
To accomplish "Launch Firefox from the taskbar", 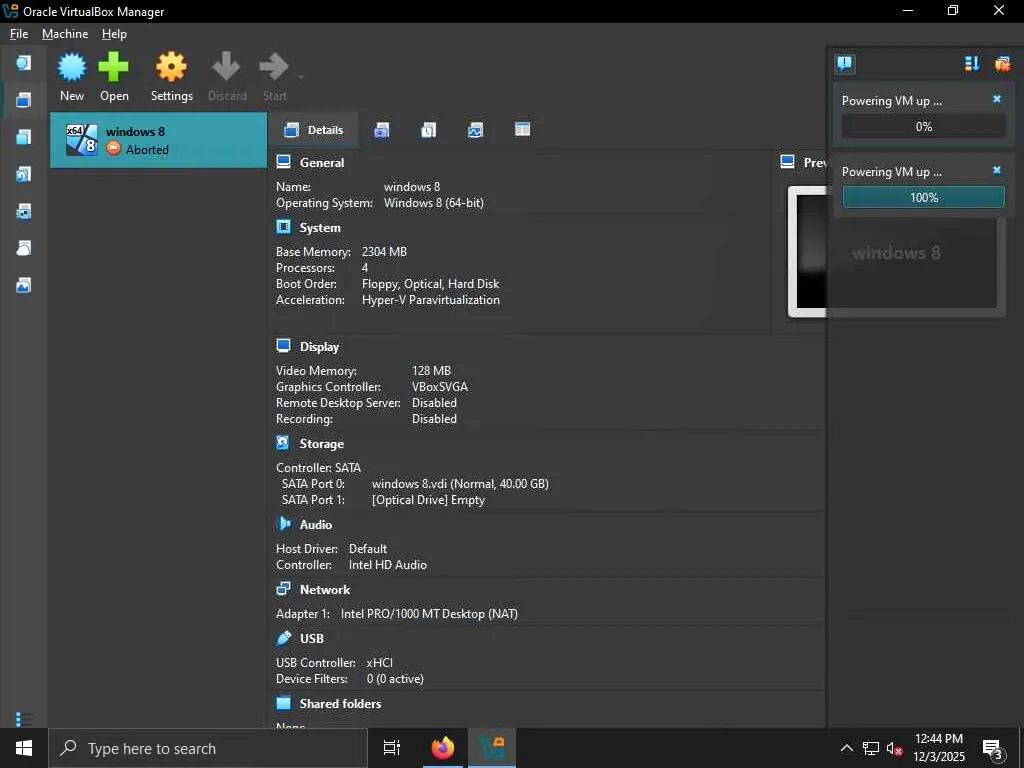I will pyautogui.click(x=443, y=748).
